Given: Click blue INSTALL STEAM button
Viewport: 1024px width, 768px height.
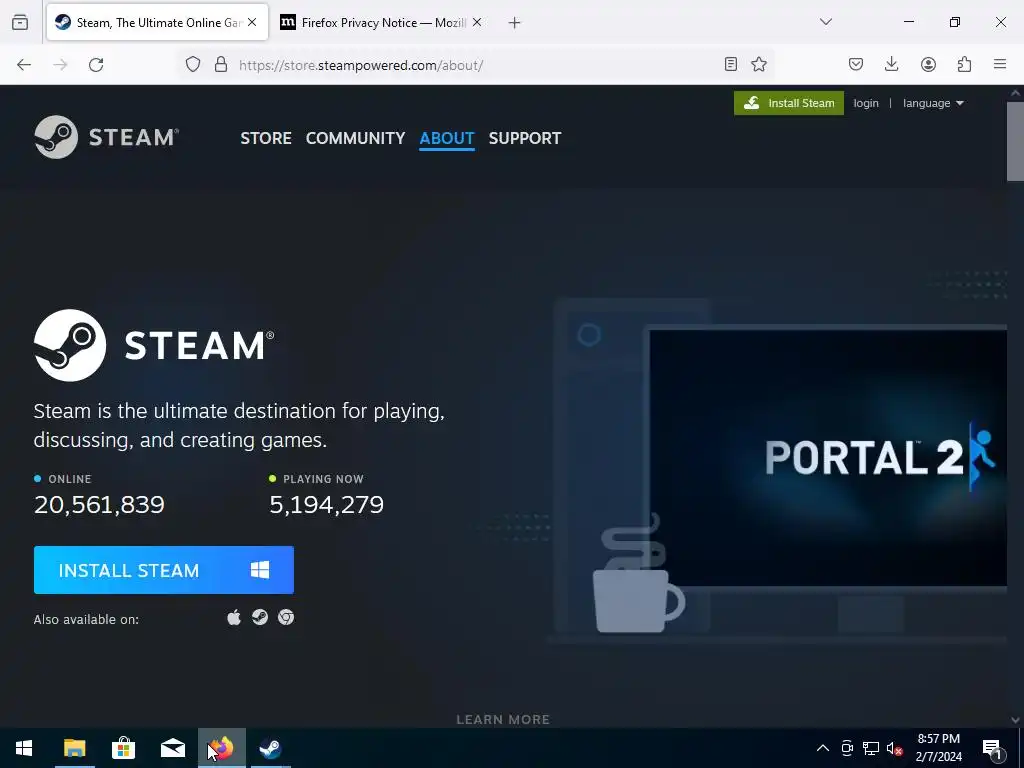Looking at the screenshot, I should click(164, 570).
